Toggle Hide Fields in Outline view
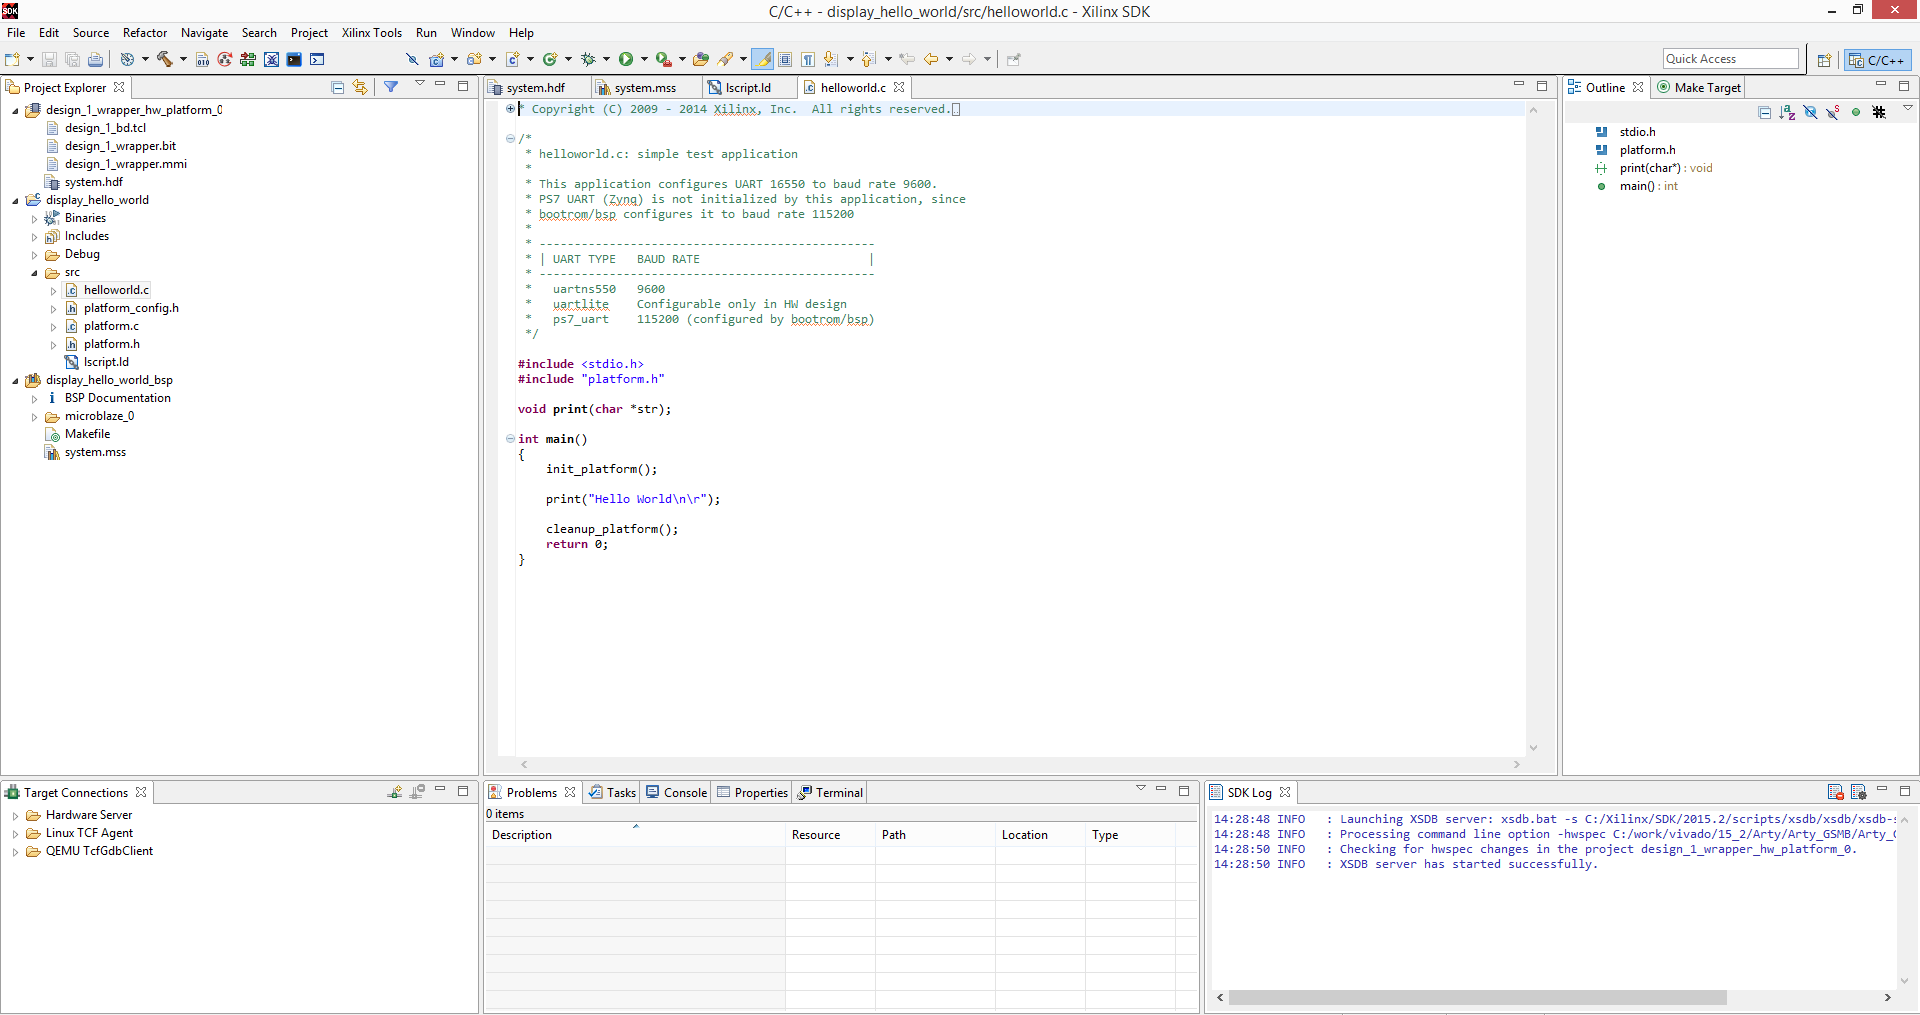The width and height of the screenshot is (1920, 1015). [1810, 112]
